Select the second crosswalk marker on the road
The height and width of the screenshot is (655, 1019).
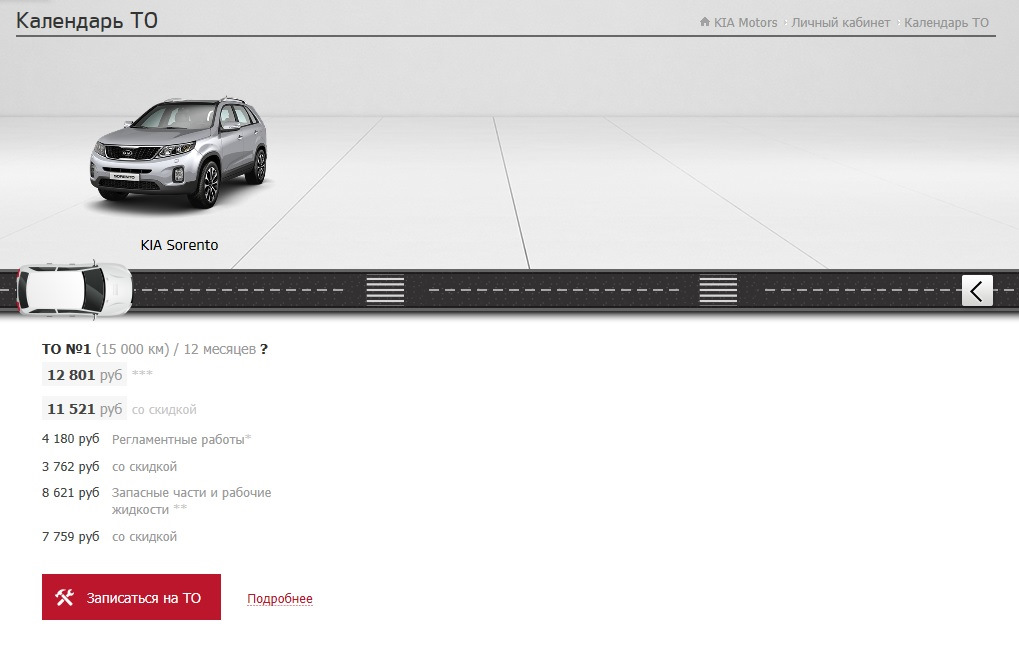coord(718,290)
